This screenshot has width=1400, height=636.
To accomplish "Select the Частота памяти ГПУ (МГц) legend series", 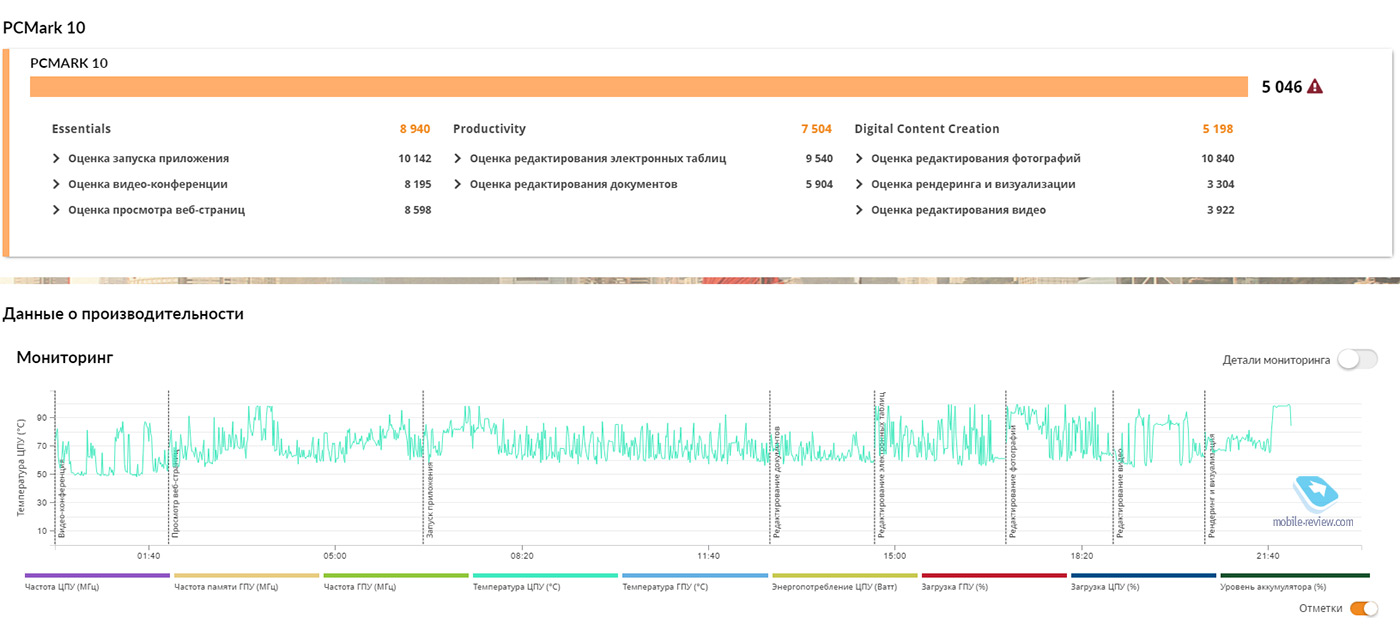I will click(247, 581).
